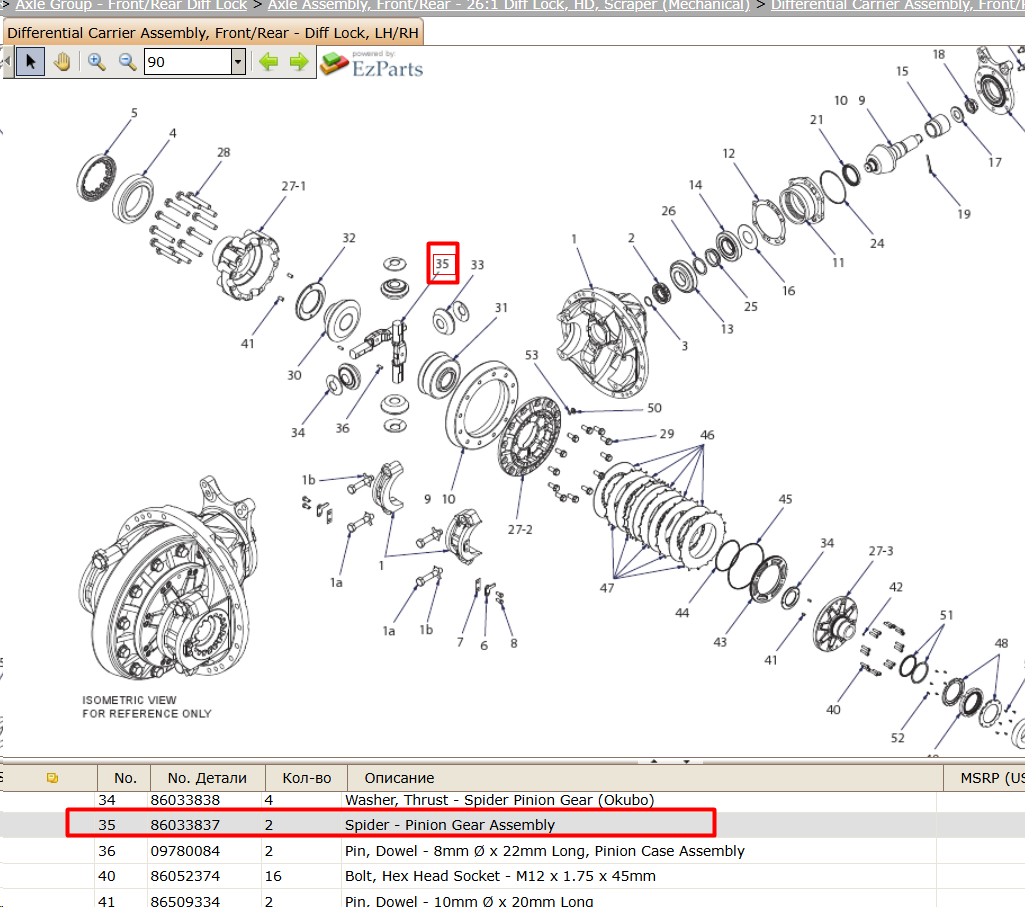Click callout 27-3 in the diagram
The image size is (1025, 907).
[881, 551]
